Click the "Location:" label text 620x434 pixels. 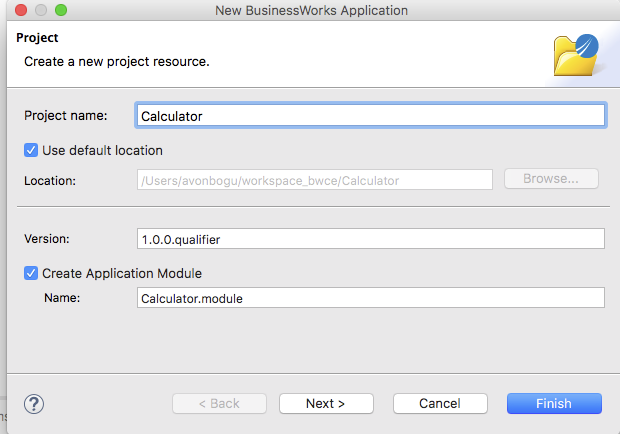pyautogui.click(x=52, y=180)
